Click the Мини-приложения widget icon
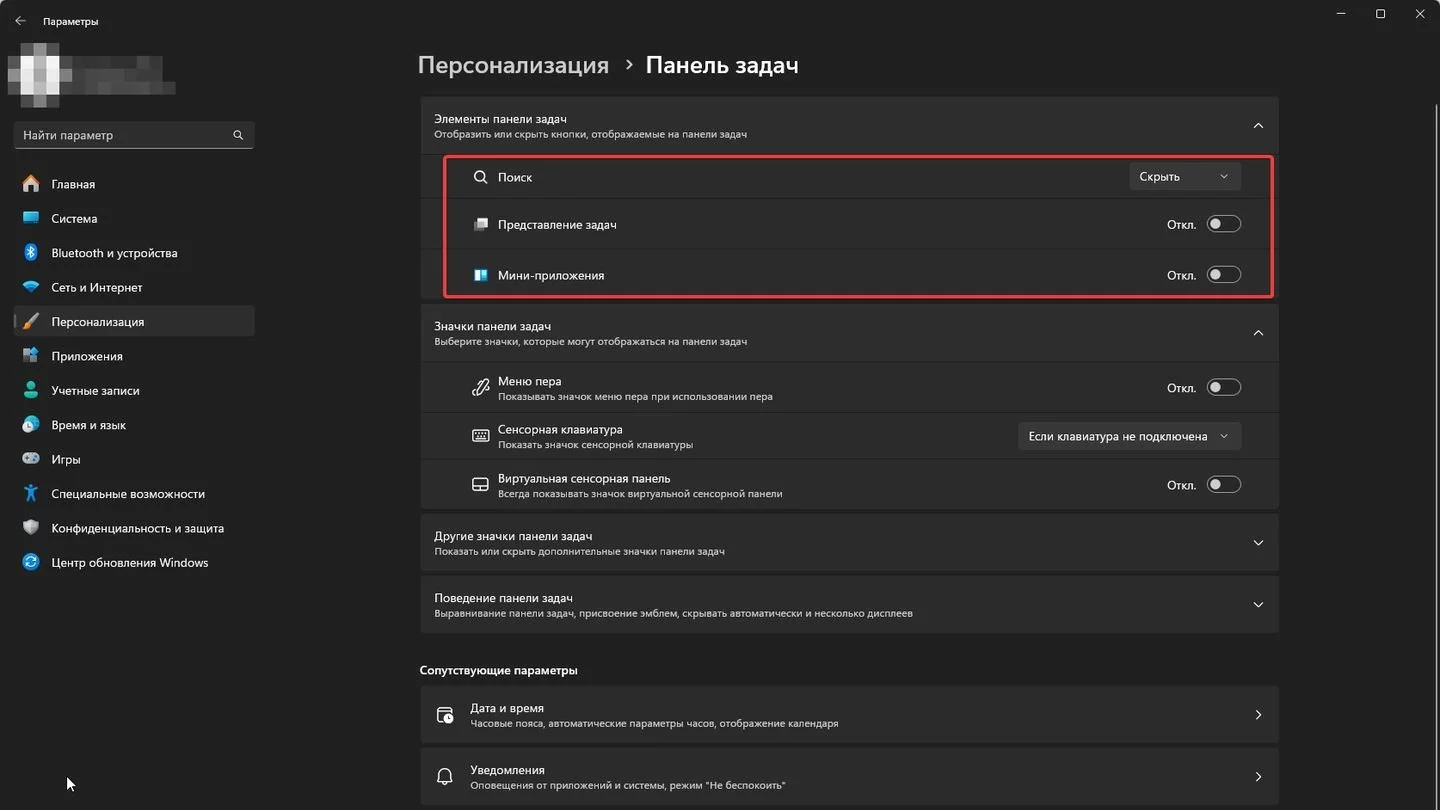This screenshot has height=810, width=1440. [480, 275]
